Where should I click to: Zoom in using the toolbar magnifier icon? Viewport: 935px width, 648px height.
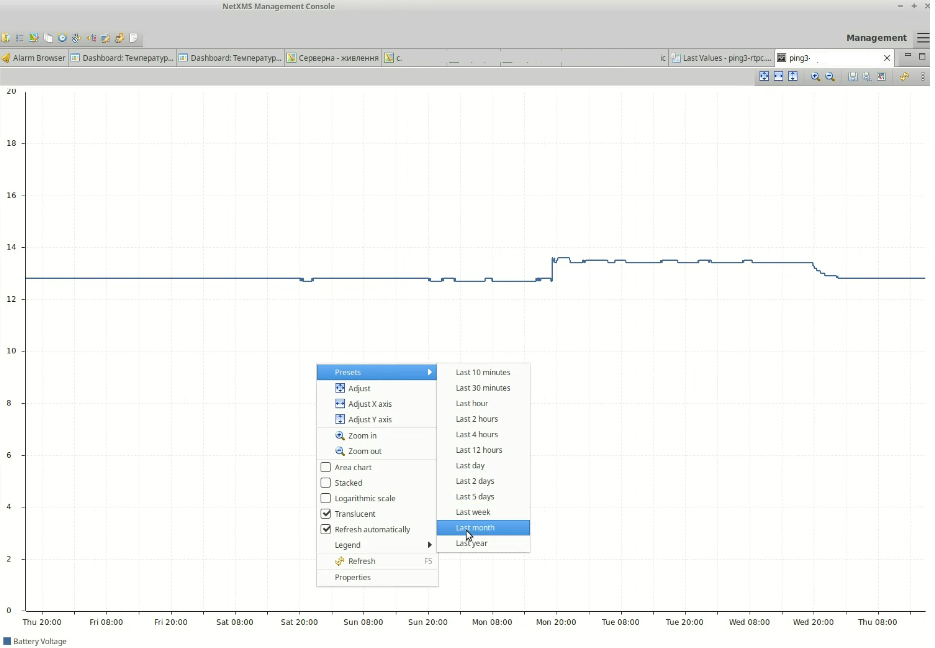[815, 76]
